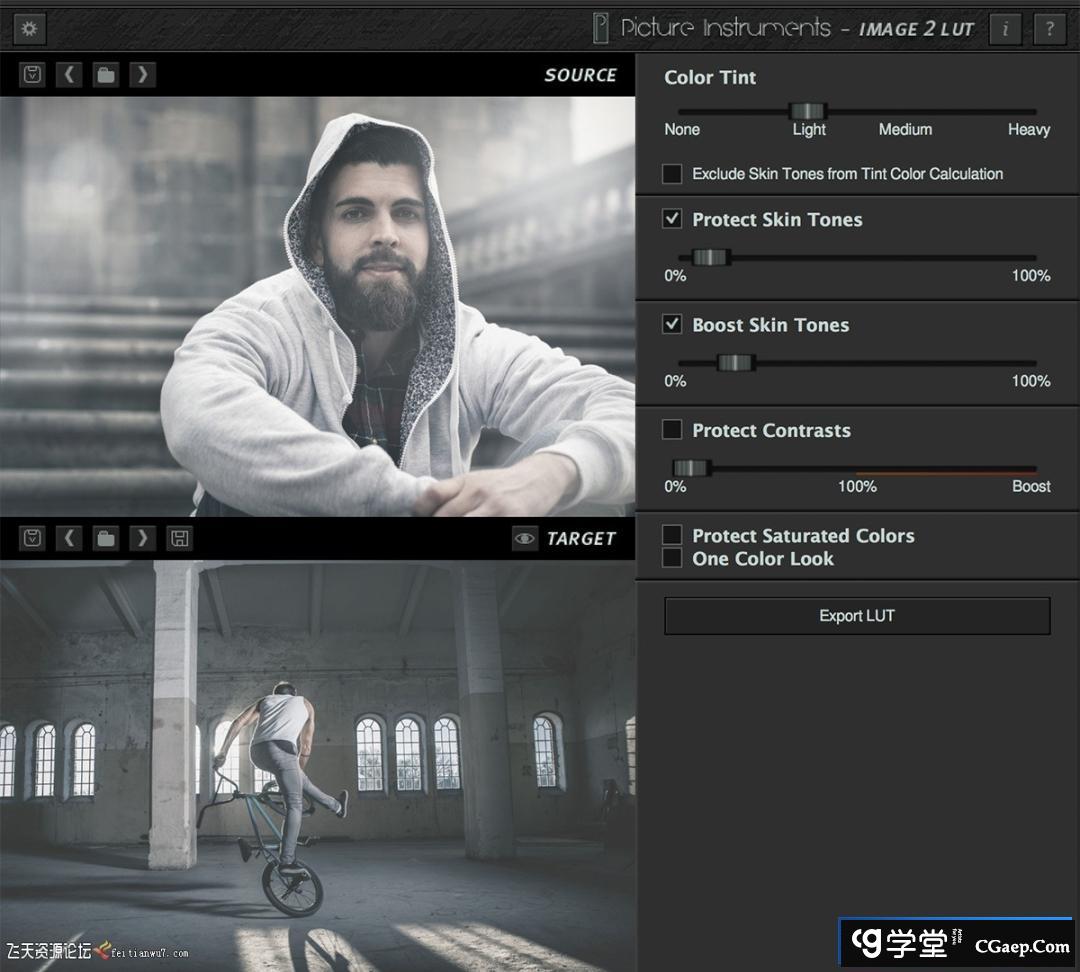Viewport: 1080px width, 972px height.
Task: Click the Export LUT button
Action: pyautogui.click(x=857, y=616)
